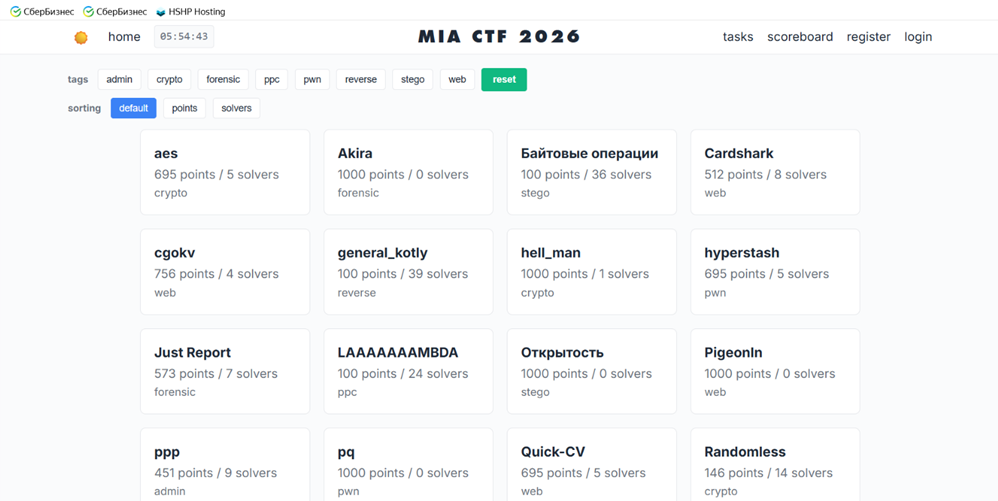
Task: Filter by stego tag
Action: [x=412, y=80]
